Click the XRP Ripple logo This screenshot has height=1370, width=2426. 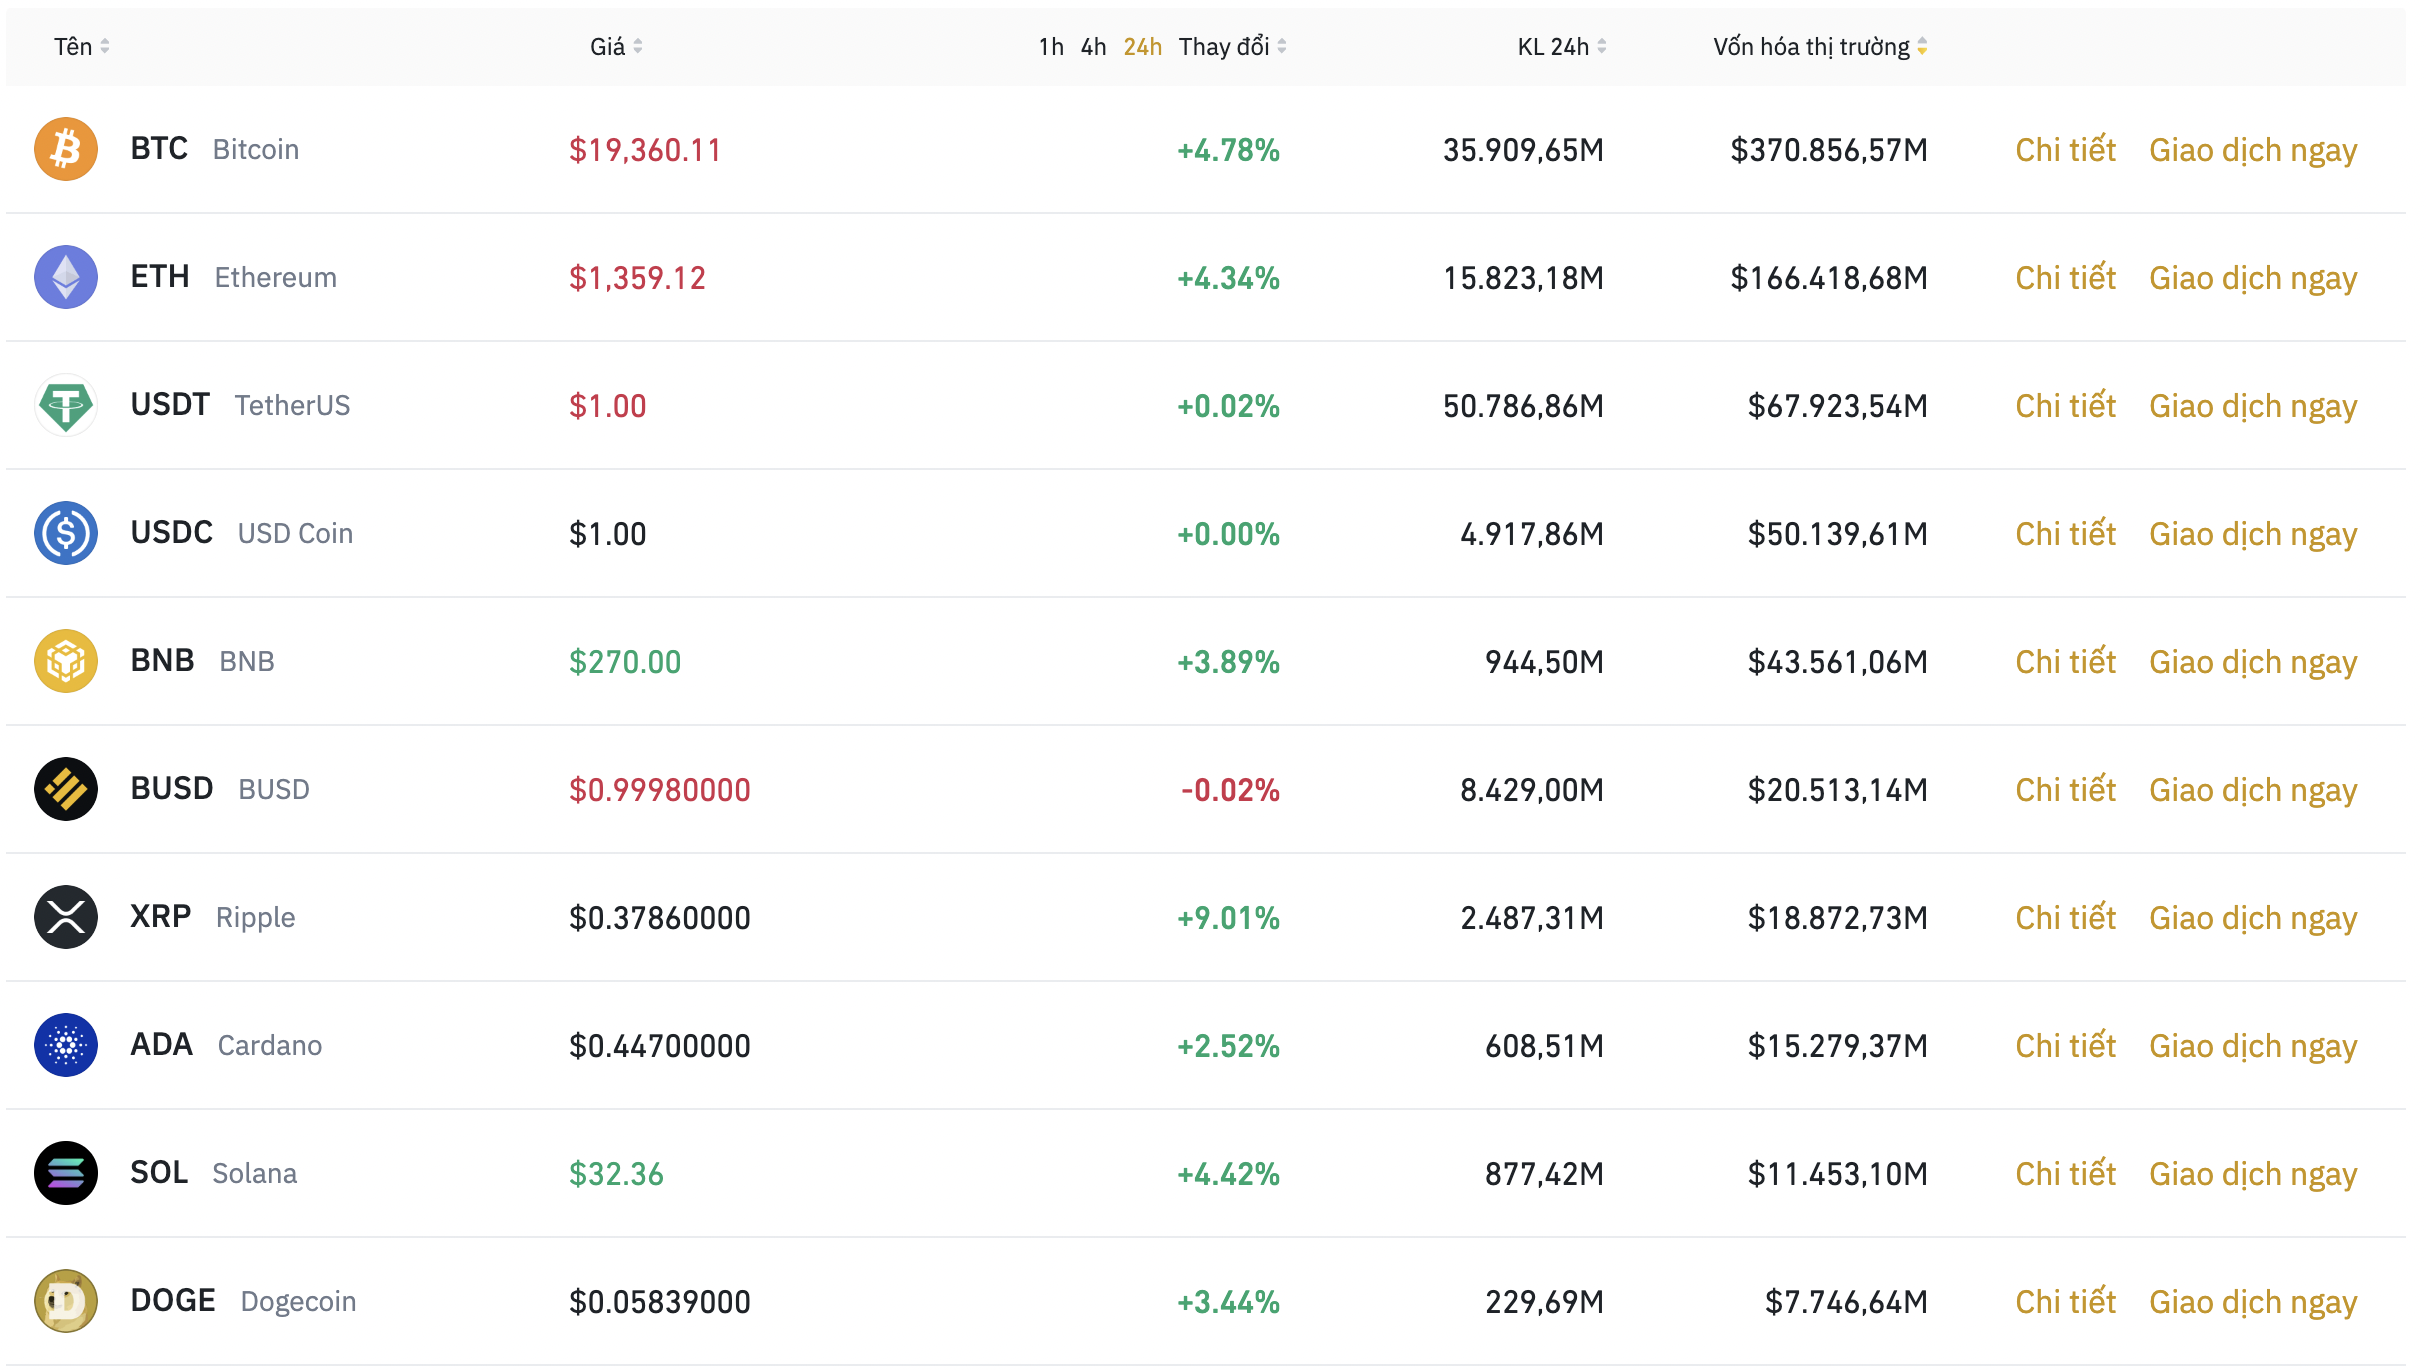66,917
